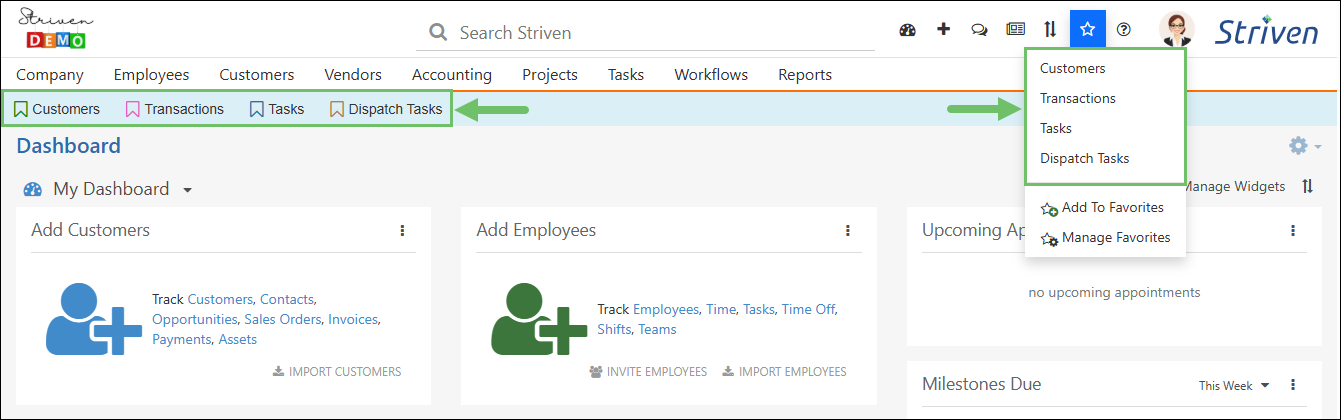Click the dashboard gauge icon in top bar

(908, 29)
